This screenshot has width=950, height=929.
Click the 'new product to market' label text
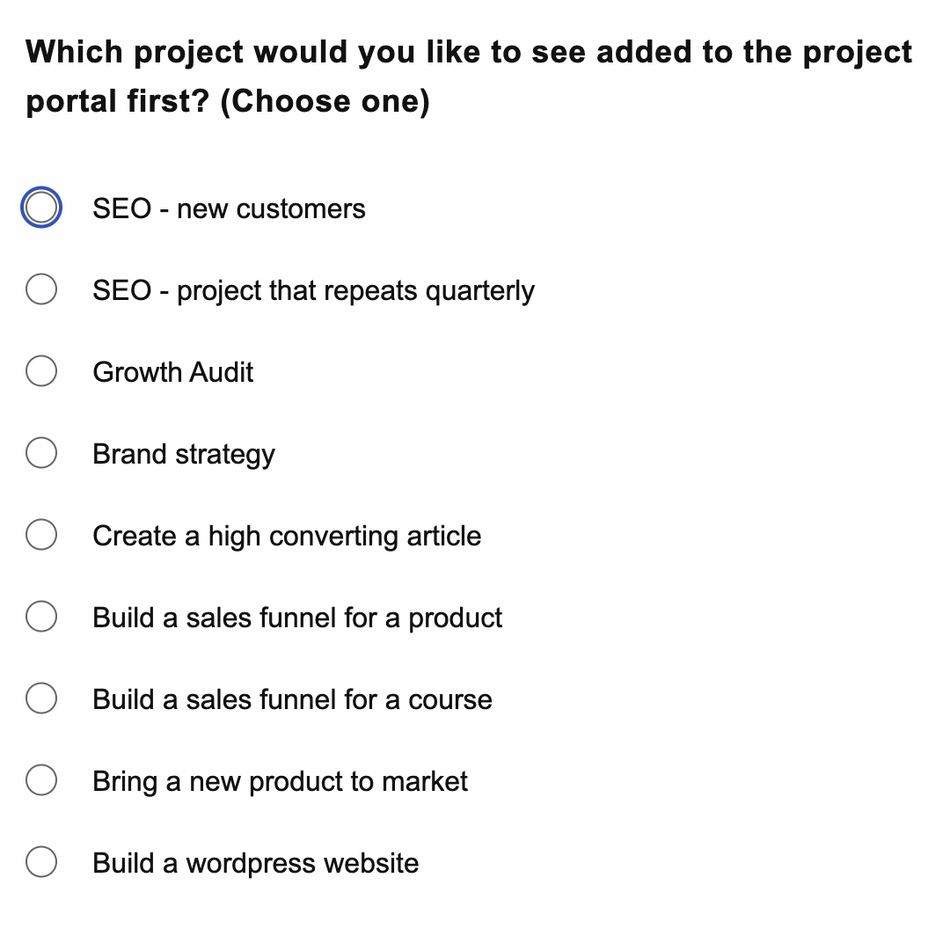point(328,782)
